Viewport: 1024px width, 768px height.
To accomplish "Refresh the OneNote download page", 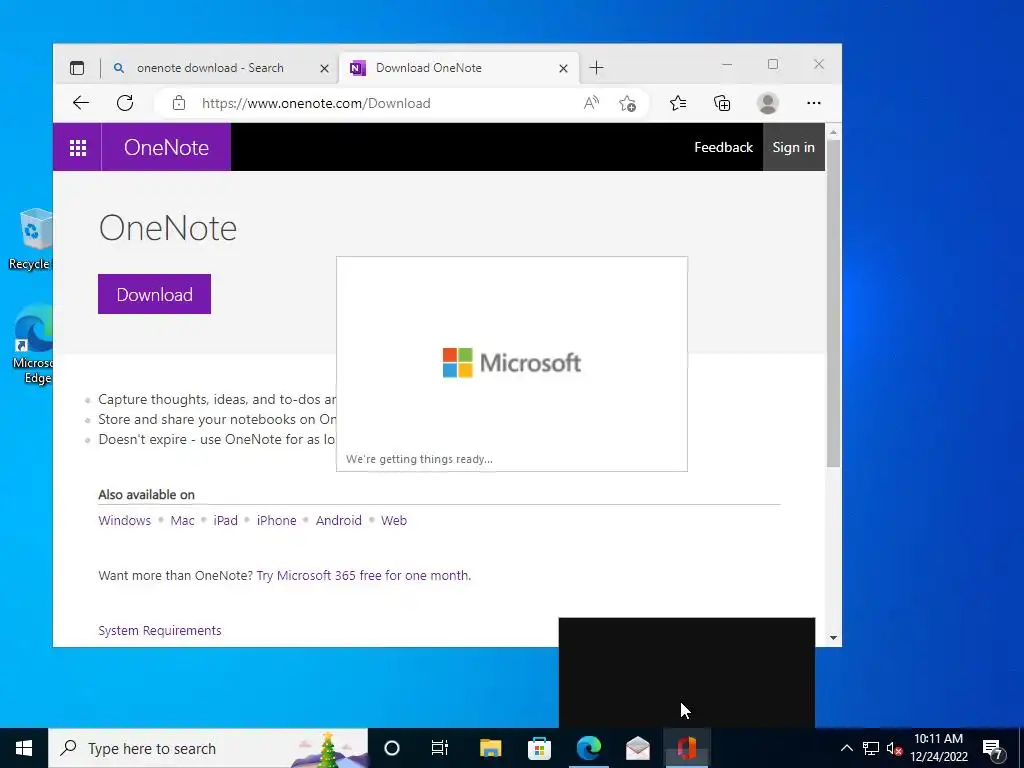I will pyautogui.click(x=125, y=103).
